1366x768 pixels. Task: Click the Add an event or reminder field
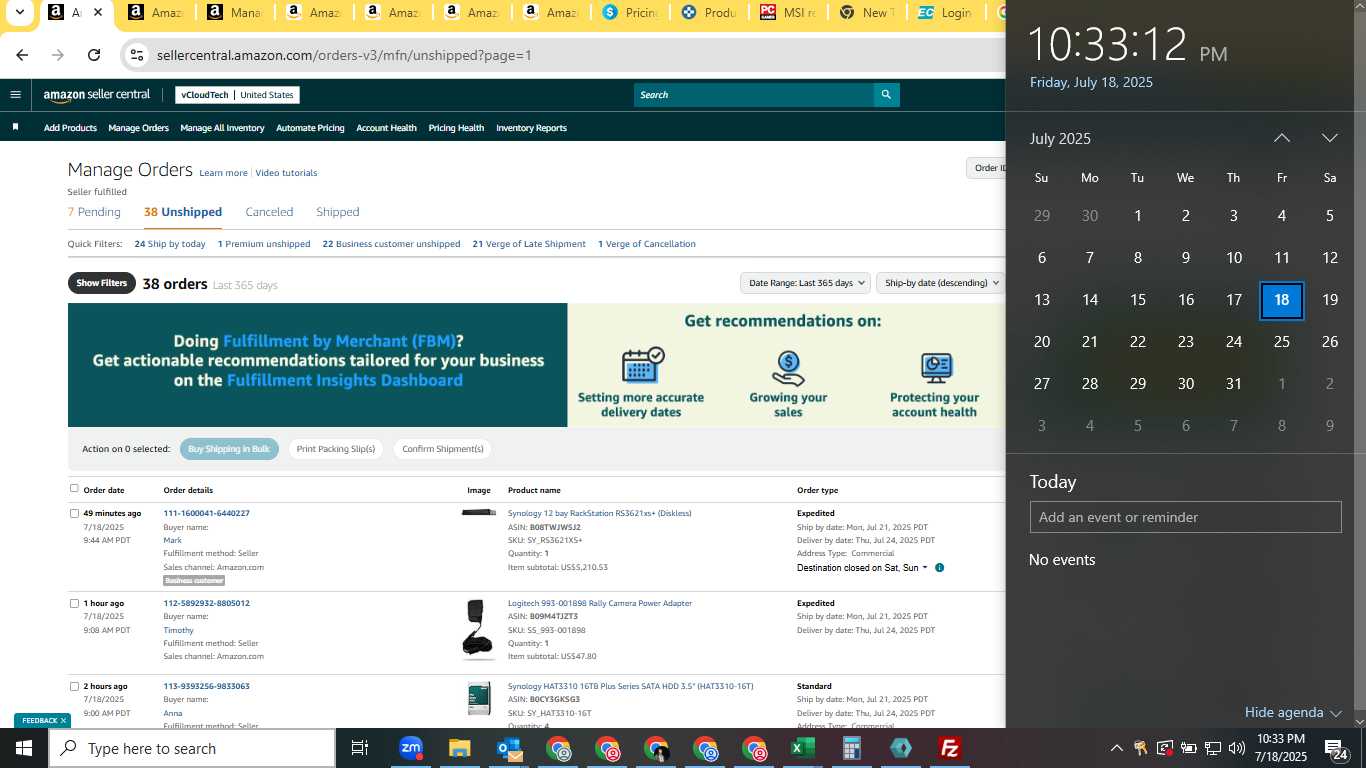[x=1185, y=517]
